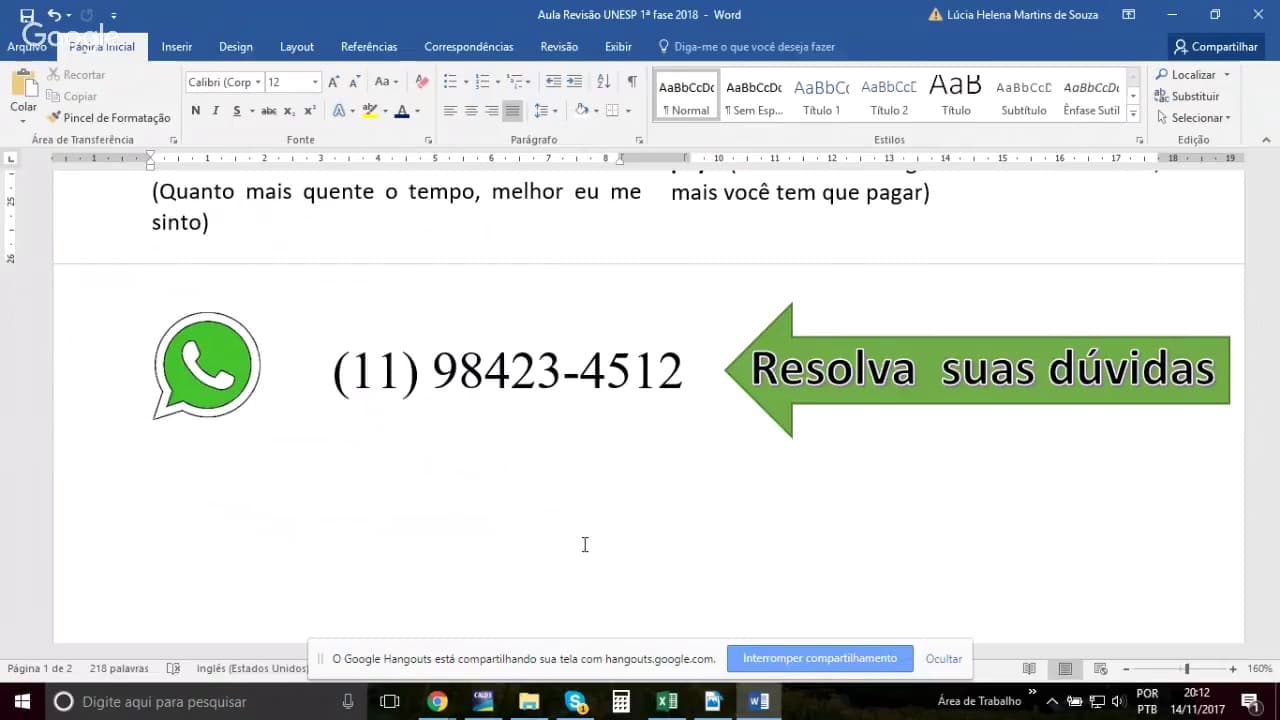This screenshot has height=720, width=1280.
Task: Increase the paragraph indent
Action: tap(574, 82)
